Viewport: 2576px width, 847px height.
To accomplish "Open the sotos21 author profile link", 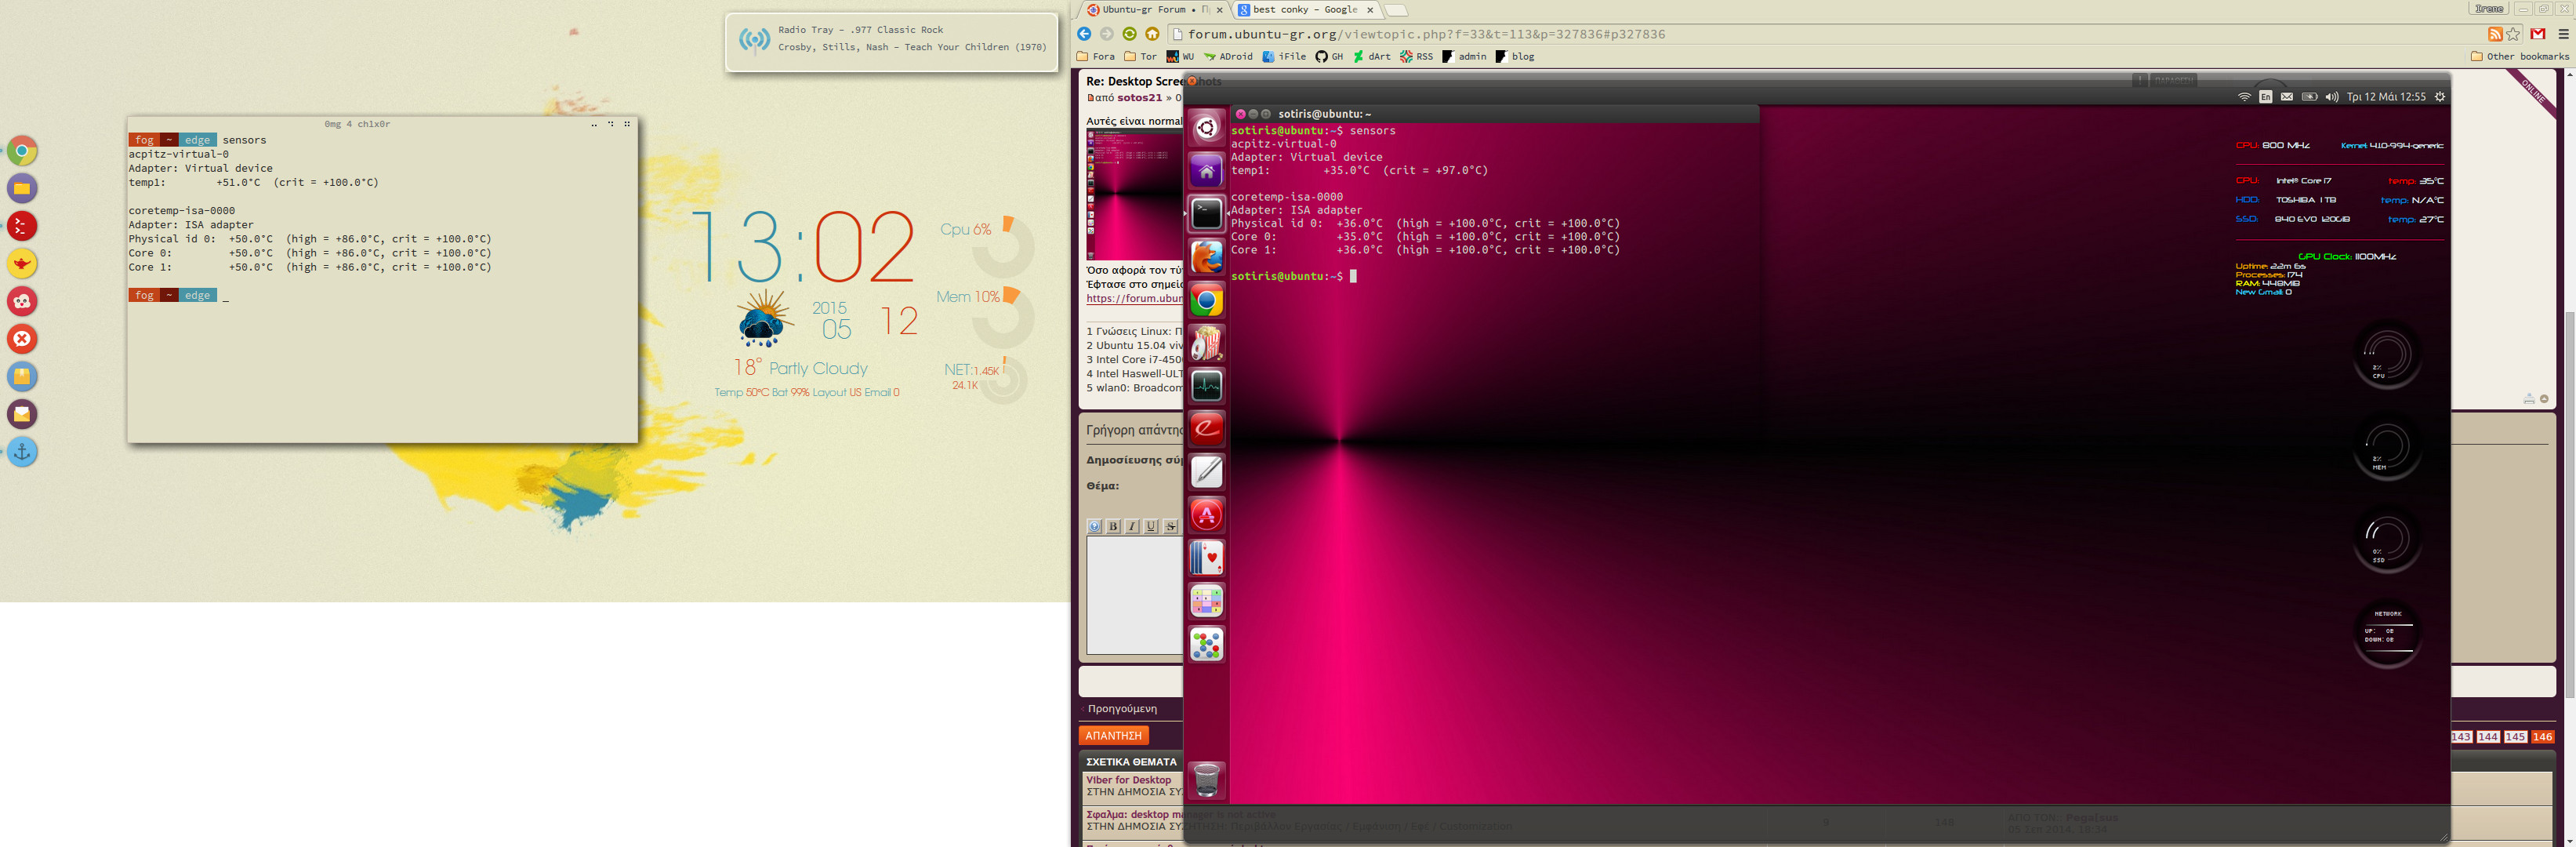I will [x=1139, y=98].
